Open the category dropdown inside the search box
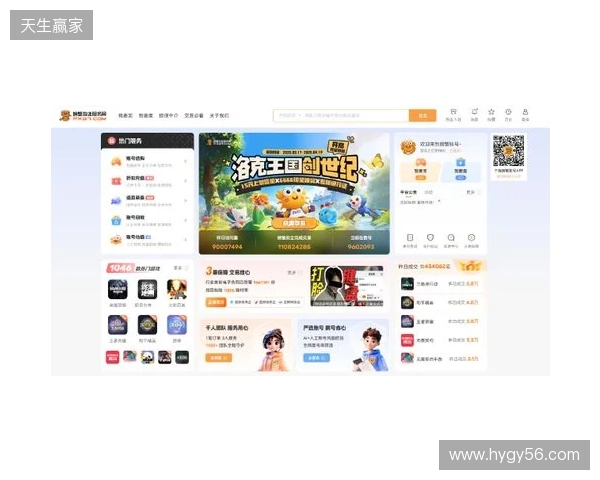The height and width of the screenshot is (480, 600). coord(290,115)
